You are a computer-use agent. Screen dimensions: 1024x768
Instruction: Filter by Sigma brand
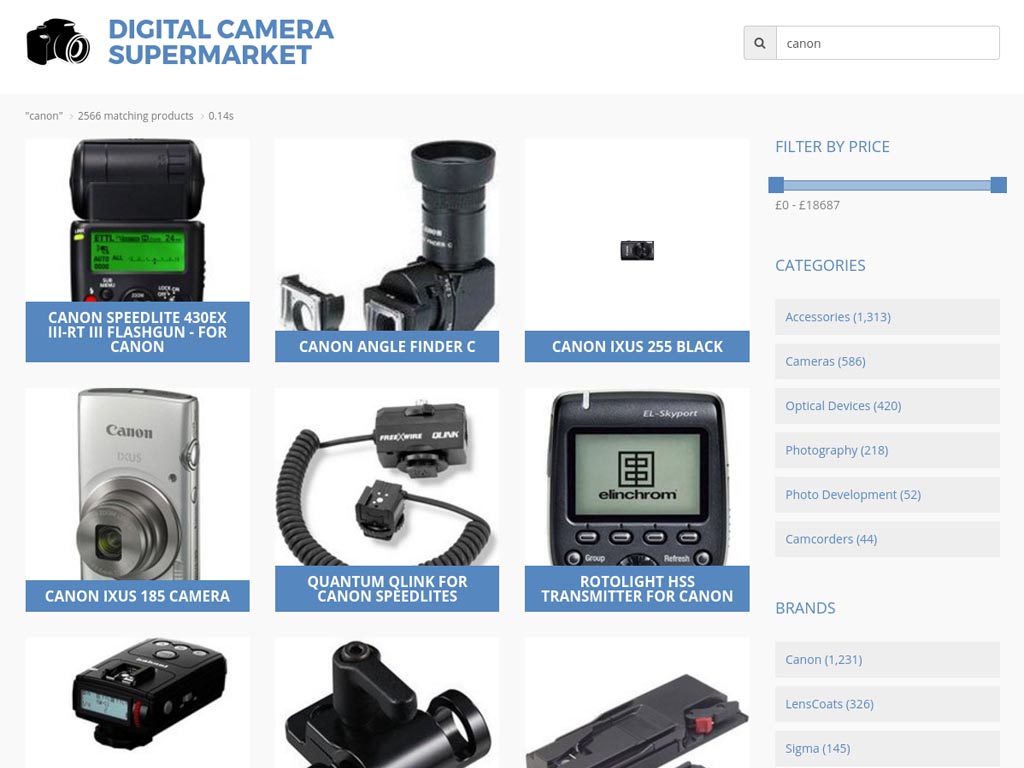[887, 748]
